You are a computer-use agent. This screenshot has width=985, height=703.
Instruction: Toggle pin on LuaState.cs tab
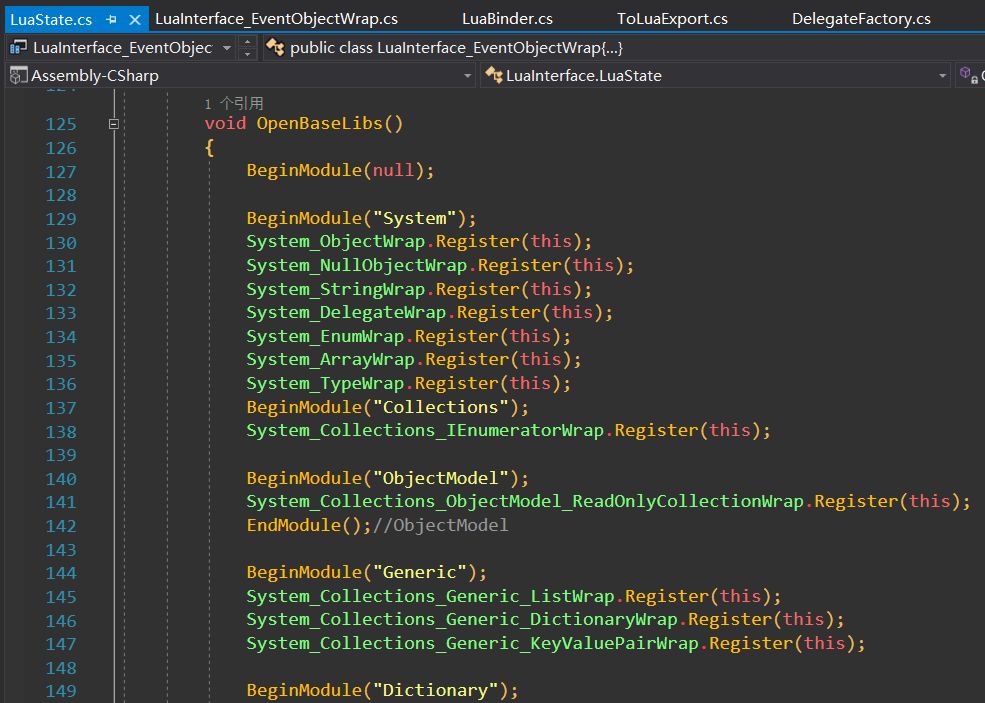point(112,19)
